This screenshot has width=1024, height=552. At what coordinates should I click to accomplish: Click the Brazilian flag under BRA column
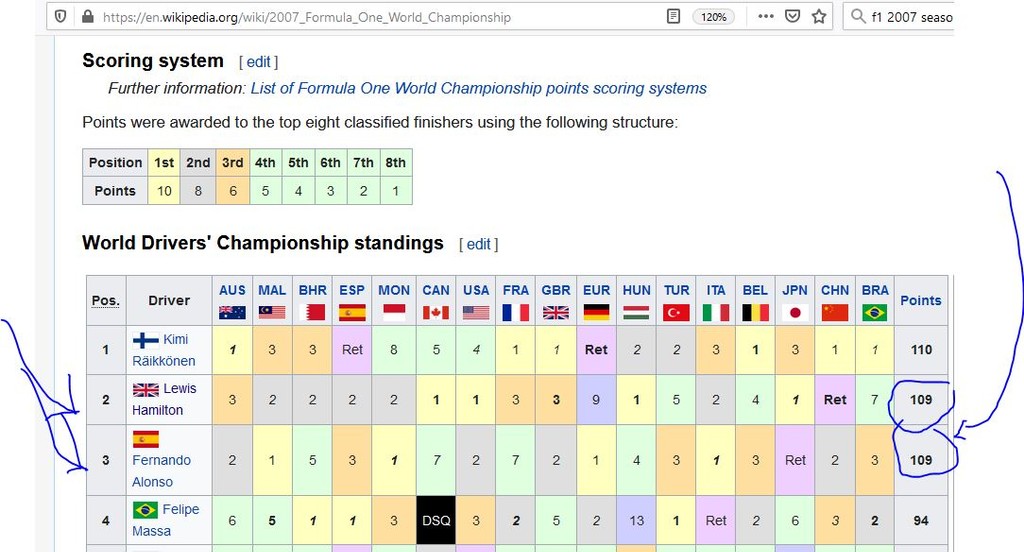click(x=875, y=312)
